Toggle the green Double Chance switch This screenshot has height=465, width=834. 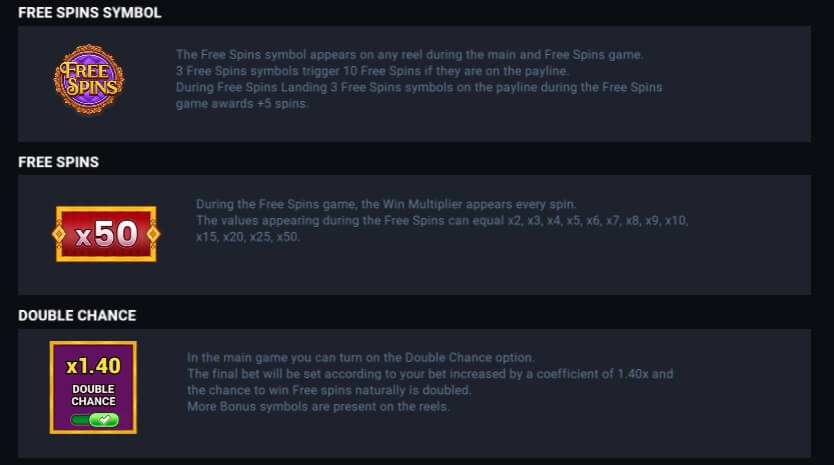[x=95, y=420]
